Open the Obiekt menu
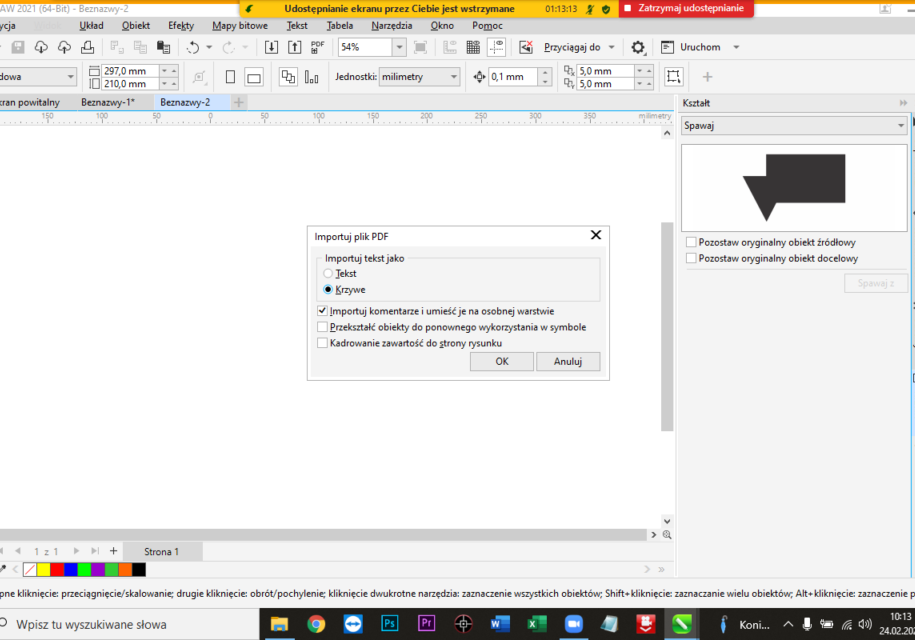Screen dimensions: 915x640 (136, 26)
